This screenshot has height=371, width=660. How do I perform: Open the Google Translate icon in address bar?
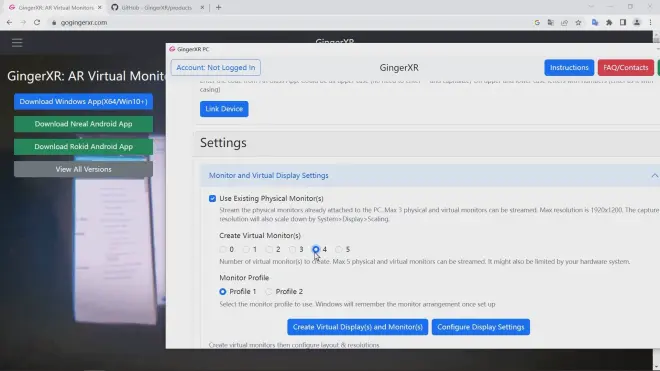pyautogui.click(x=551, y=23)
